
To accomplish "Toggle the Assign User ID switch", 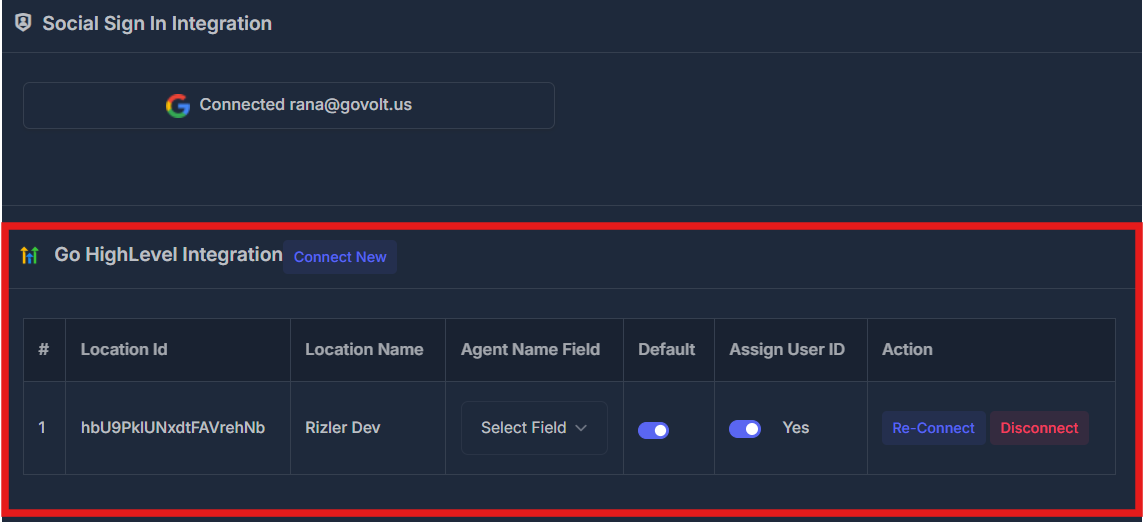I will [744, 429].
